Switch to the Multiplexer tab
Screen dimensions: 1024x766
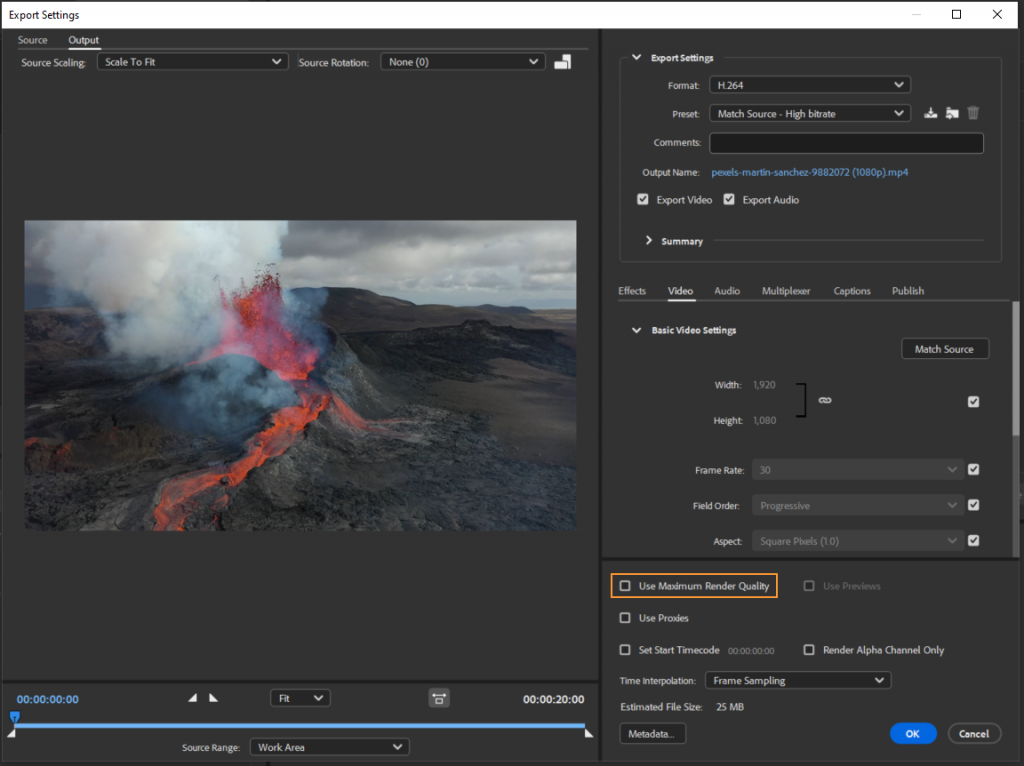(786, 290)
